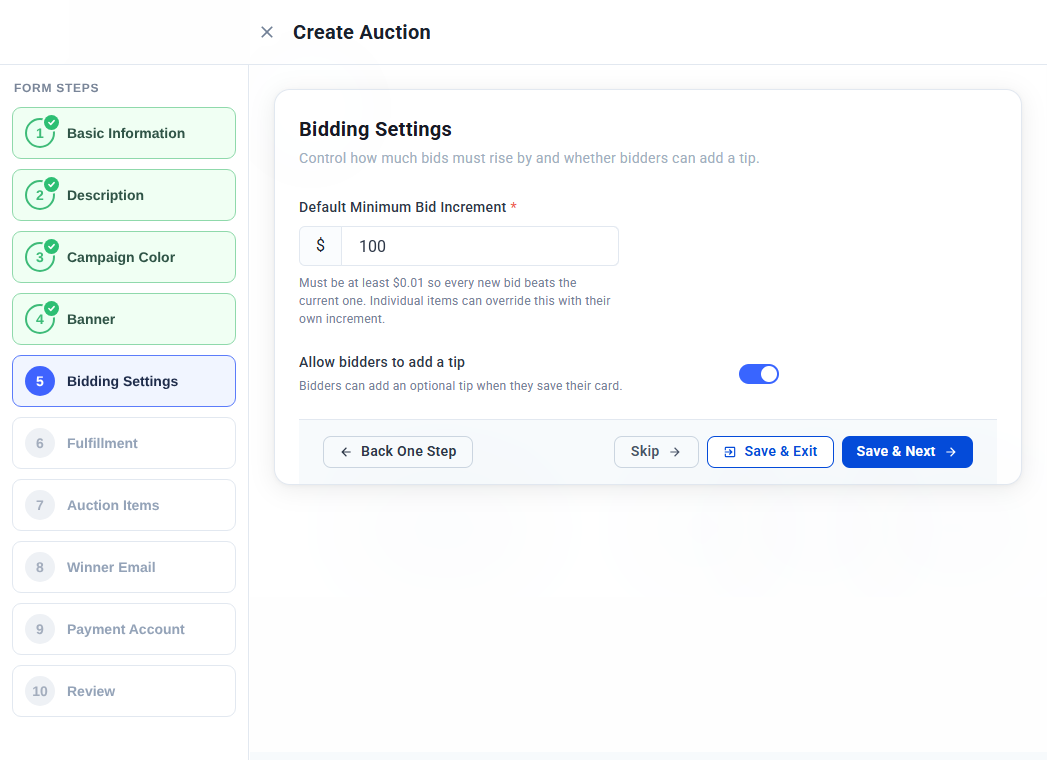Click the checked step 2 badge
The height and width of the screenshot is (760, 1047).
coord(40,195)
